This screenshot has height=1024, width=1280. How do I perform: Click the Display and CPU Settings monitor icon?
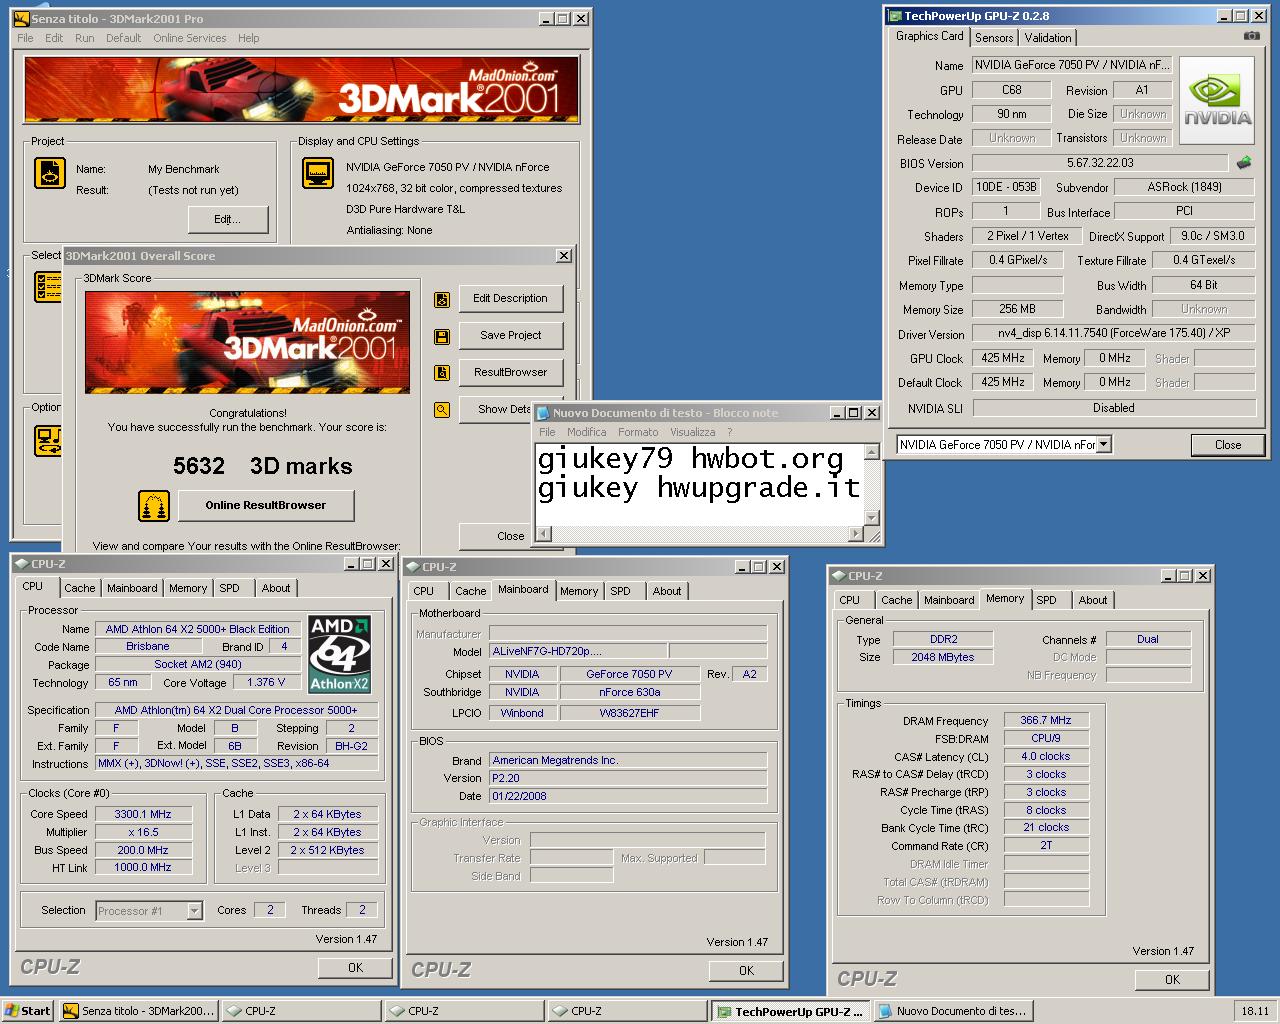coord(318,173)
